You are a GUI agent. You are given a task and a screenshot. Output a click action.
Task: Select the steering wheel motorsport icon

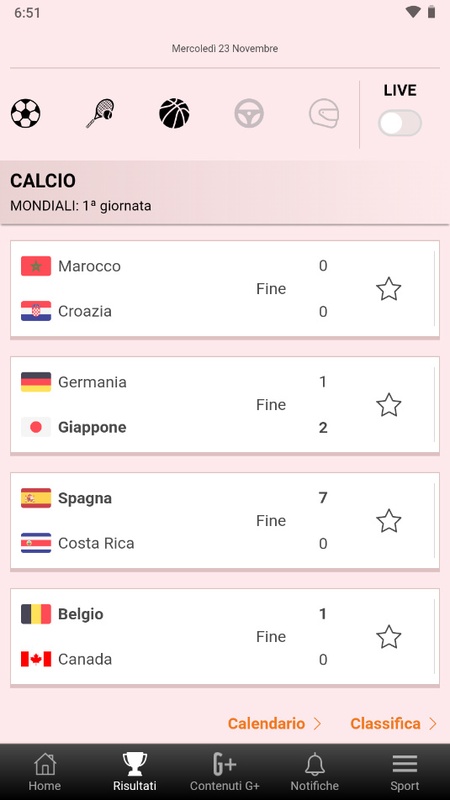click(249, 113)
